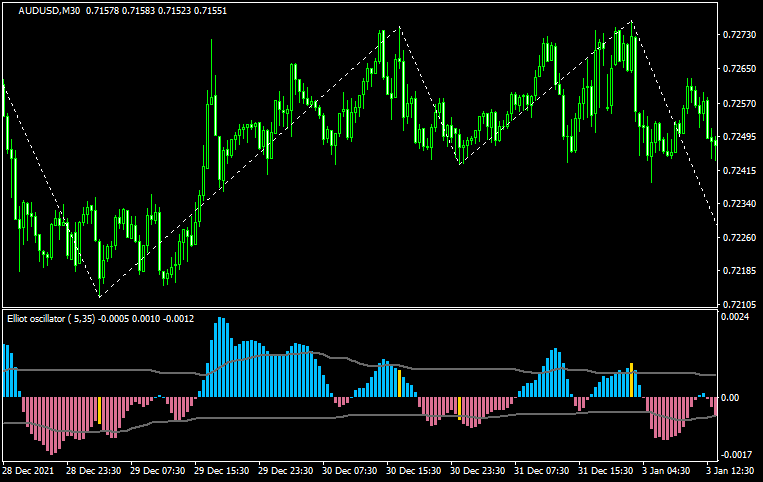Click the 0.72730 price axis label
The image size is (763, 482).
click(x=738, y=35)
